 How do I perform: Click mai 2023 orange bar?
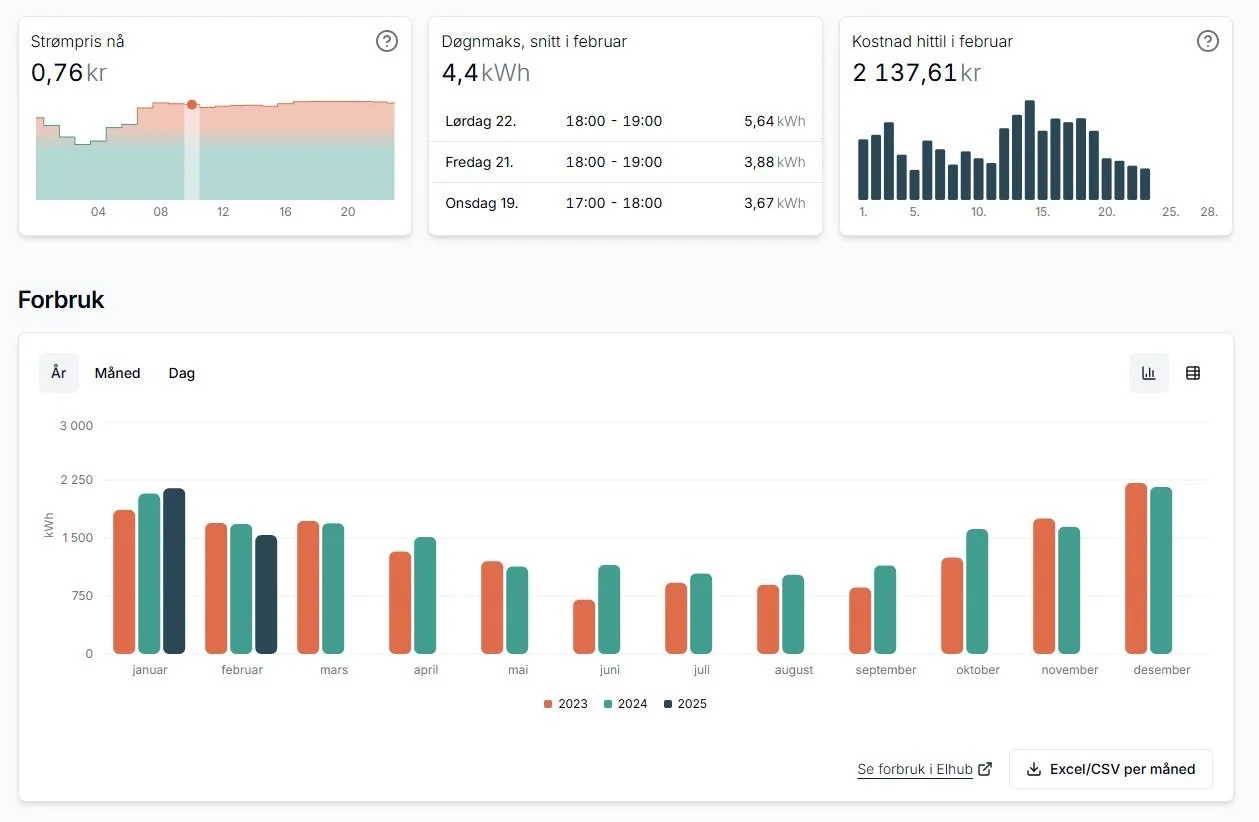(492, 608)
